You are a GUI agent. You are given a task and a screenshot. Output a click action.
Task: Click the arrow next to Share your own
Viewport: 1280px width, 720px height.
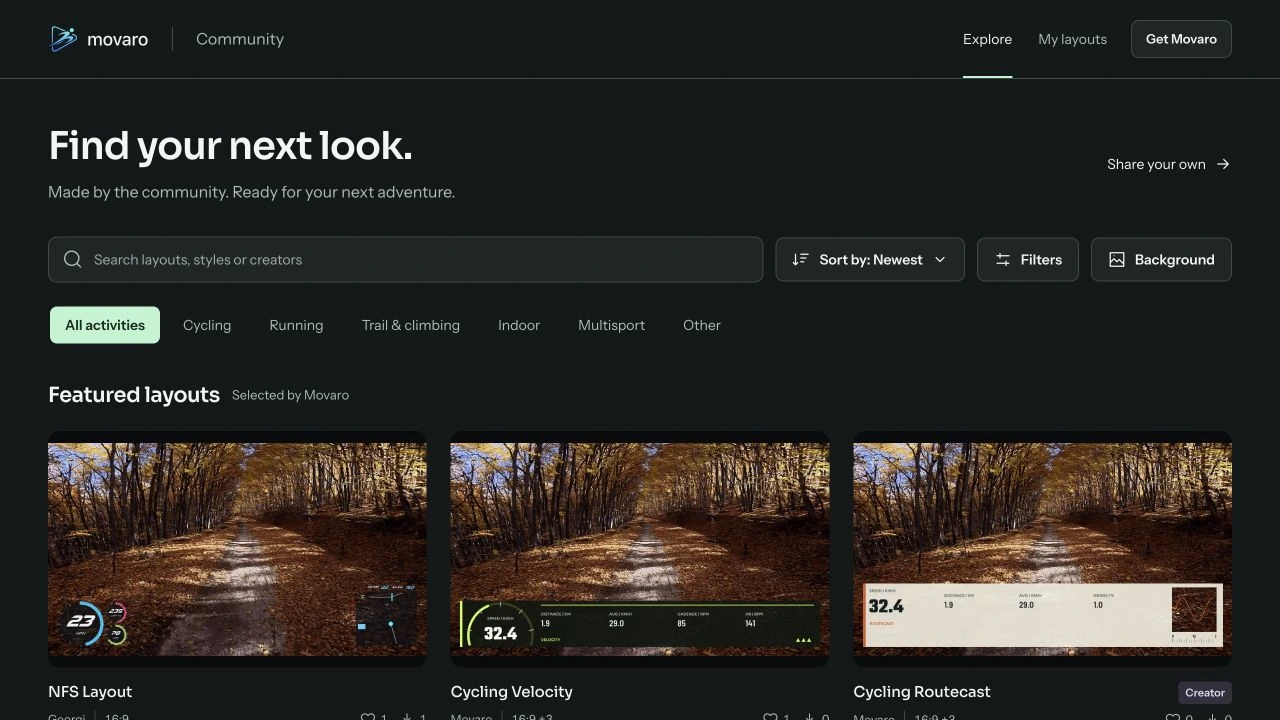(1223, 164)
